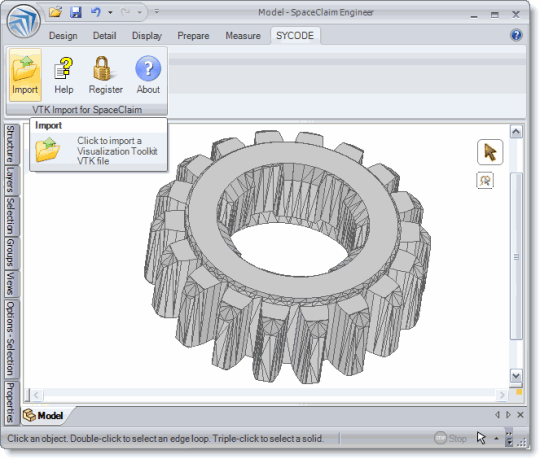Activate the Select arrow tool in viewport
Image resolution: width=540 pixels, height=459 pixels.
pyautogui.click(x=490, y=152)
